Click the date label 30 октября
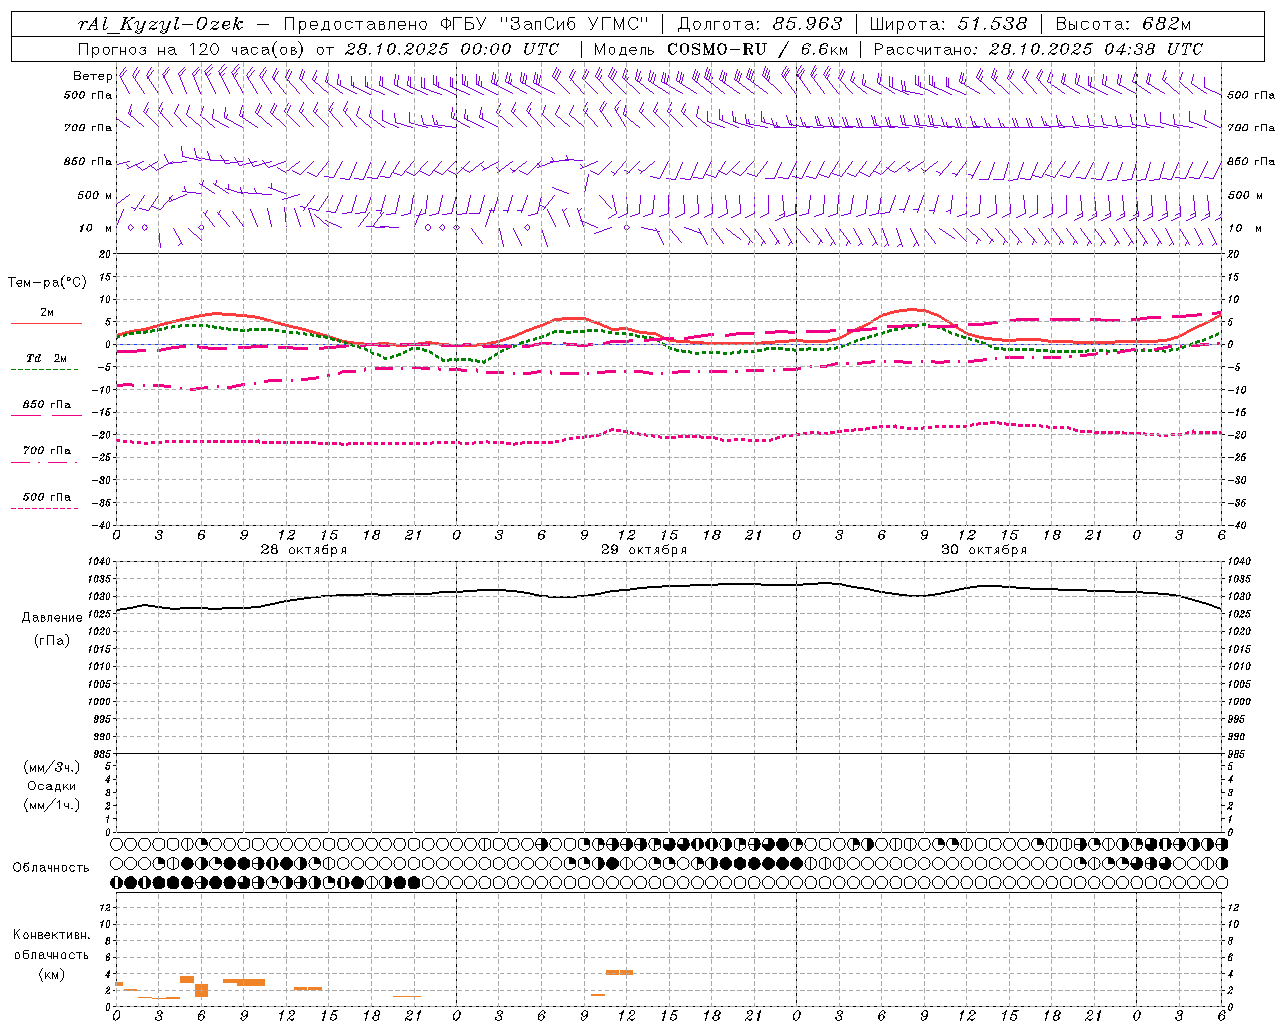This screenshot has width=1280, height=1024. (984, 550)
